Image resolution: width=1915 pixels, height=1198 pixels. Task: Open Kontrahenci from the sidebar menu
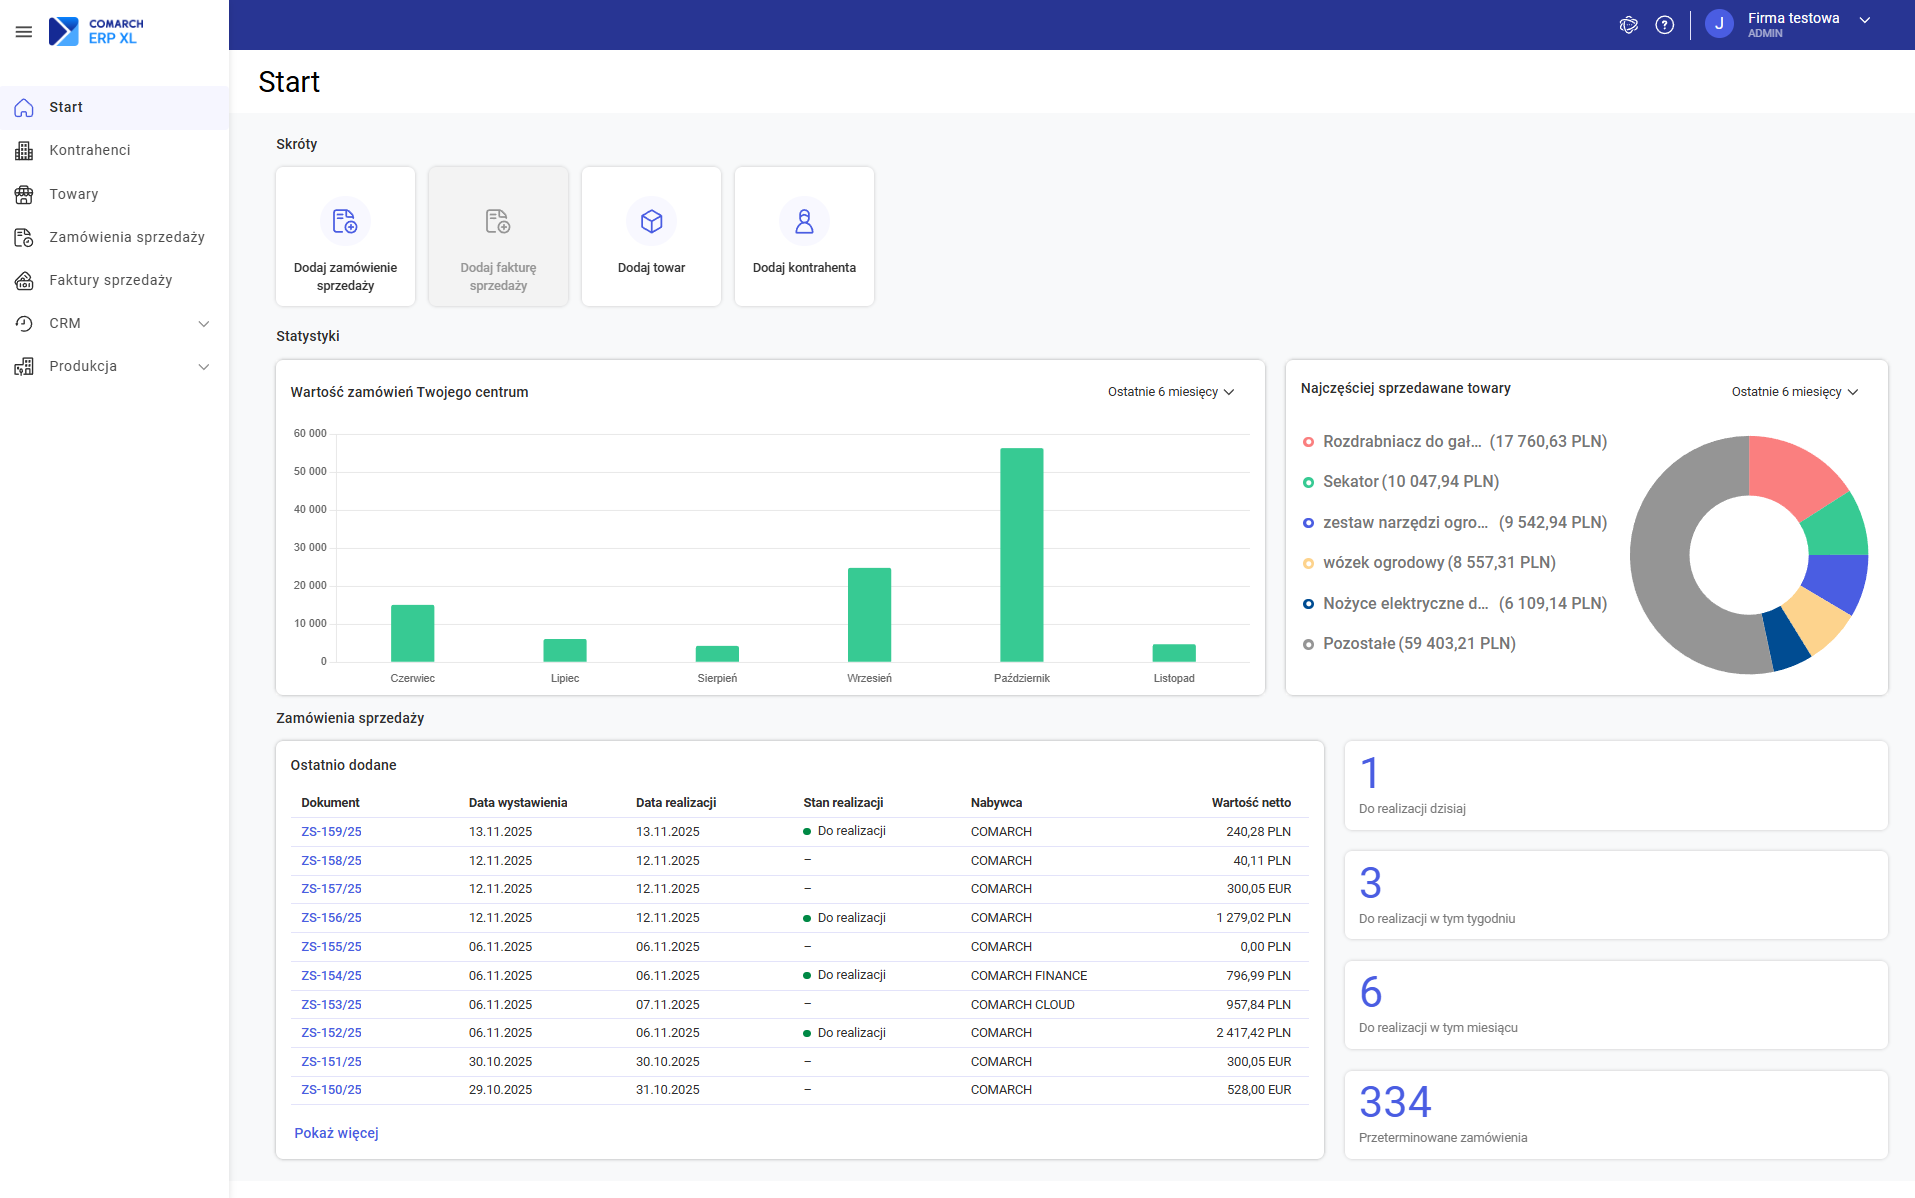point(89,150)
